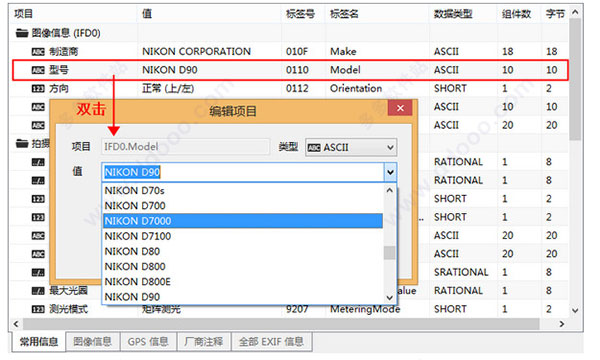Click the folder icon of 图像信息 (IFD0)
Image resolution: width=600 pixels, height=360 pixels.
click(22, 33)
